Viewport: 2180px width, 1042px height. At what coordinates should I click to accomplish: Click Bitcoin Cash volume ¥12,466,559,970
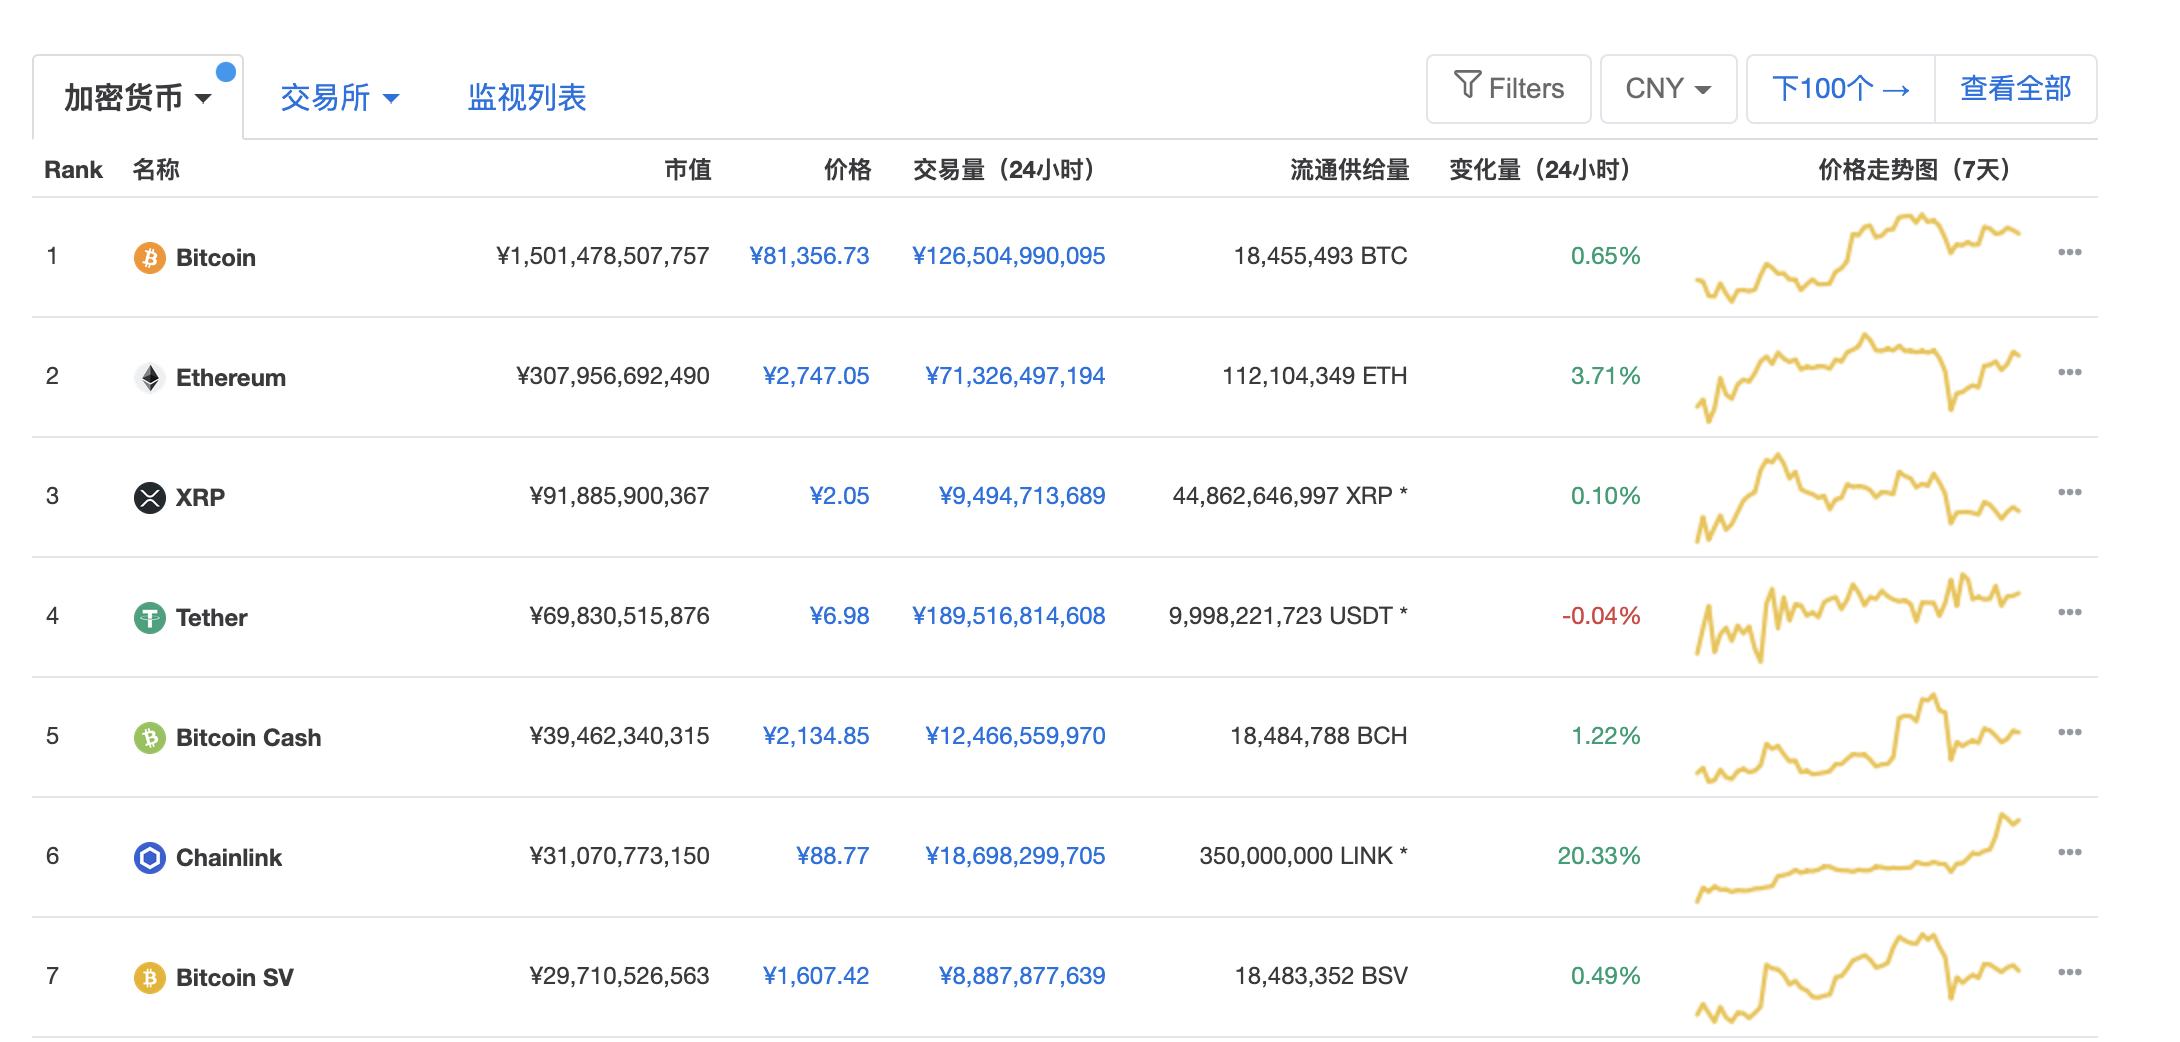coord(1016,736)
